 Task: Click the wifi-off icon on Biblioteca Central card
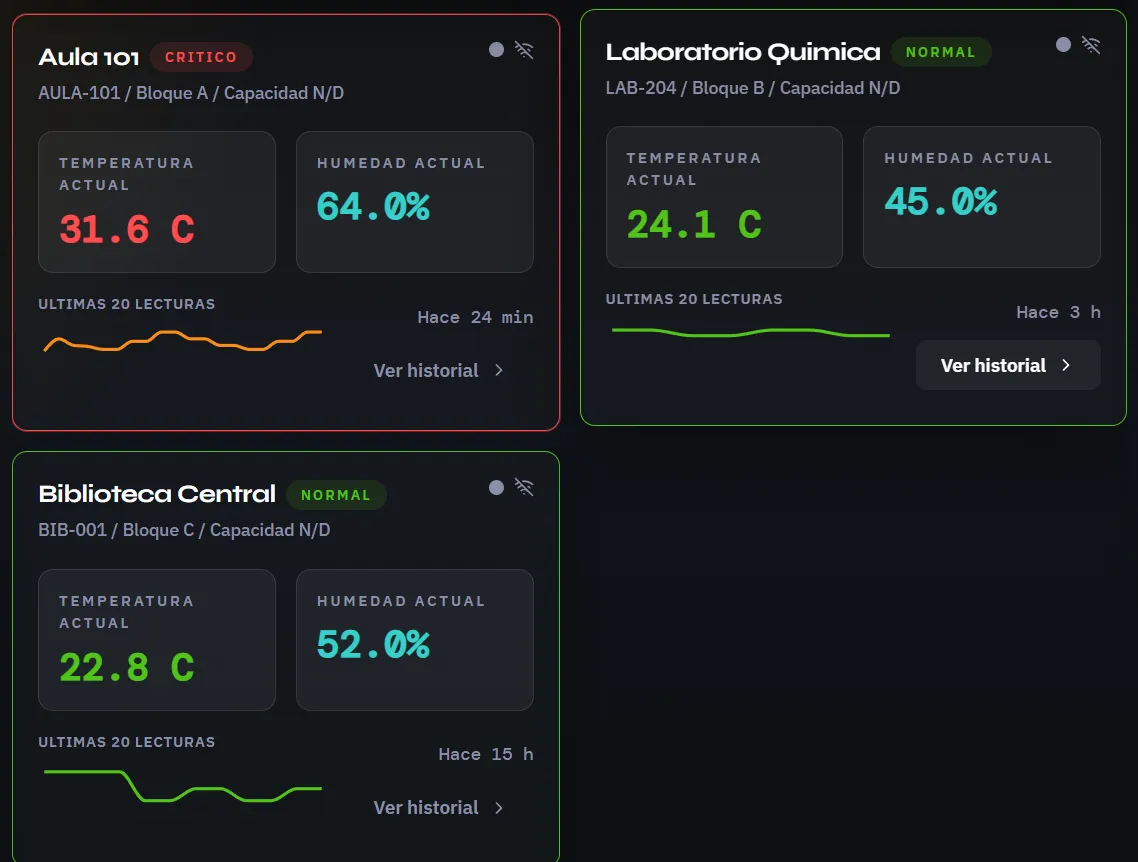(524, 487)
